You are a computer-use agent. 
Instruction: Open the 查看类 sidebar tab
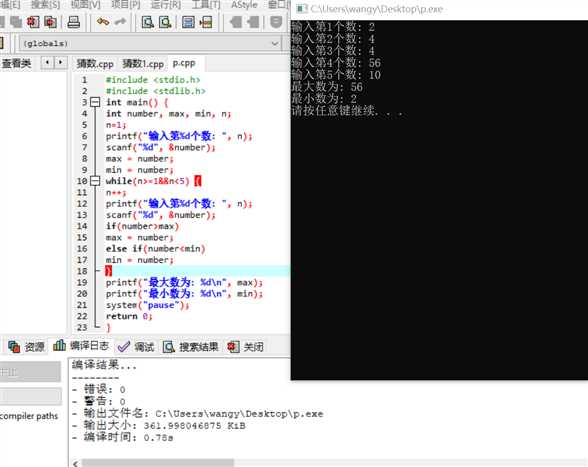click(16, 63)
